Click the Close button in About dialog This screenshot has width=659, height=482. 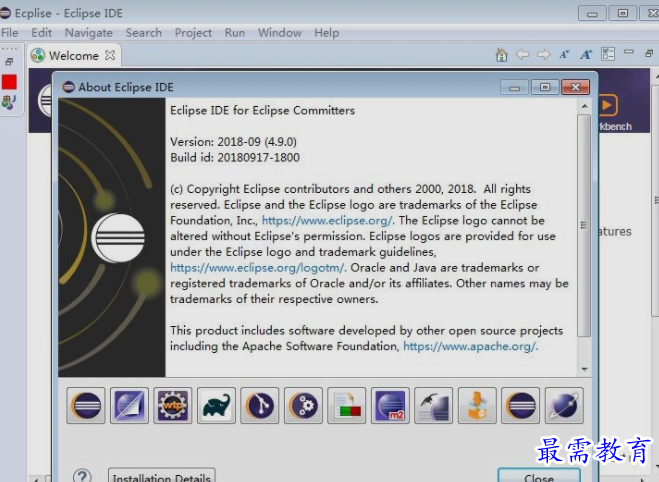tap(539, 475)
